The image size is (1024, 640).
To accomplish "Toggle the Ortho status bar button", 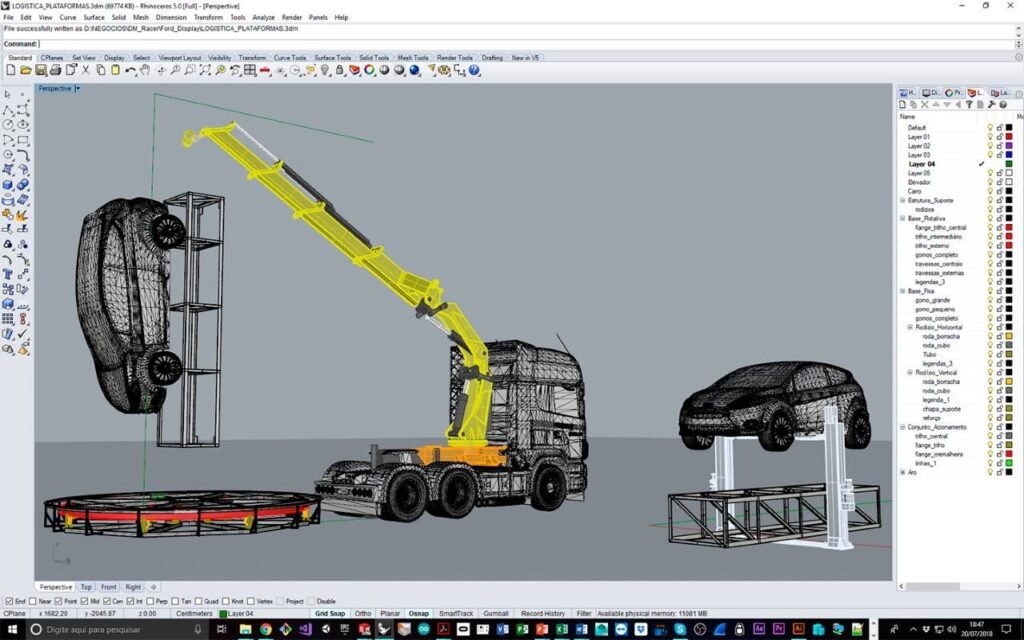I will pyautogui.click(x=362, y=613).
